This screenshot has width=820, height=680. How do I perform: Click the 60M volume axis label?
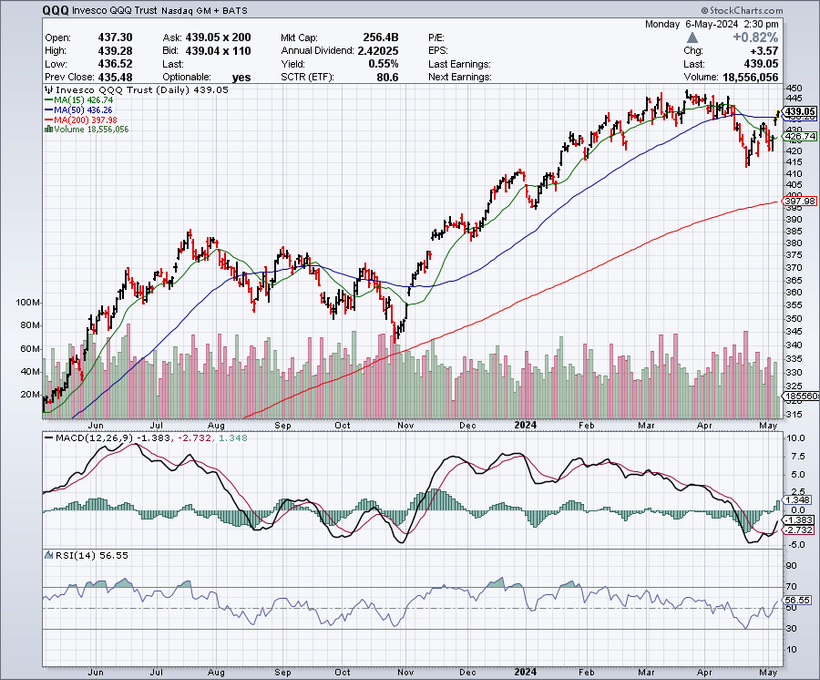click(x=30, y=349)
